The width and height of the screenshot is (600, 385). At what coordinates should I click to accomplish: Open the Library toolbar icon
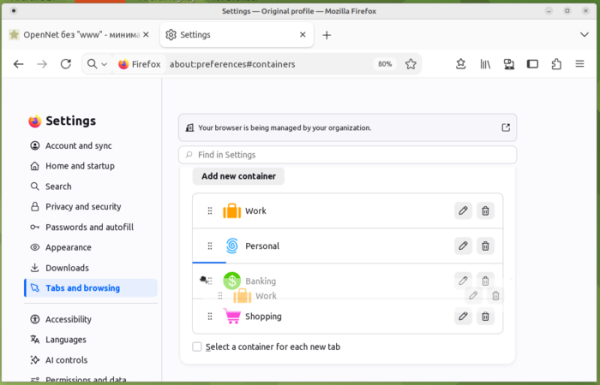point(485,64)
